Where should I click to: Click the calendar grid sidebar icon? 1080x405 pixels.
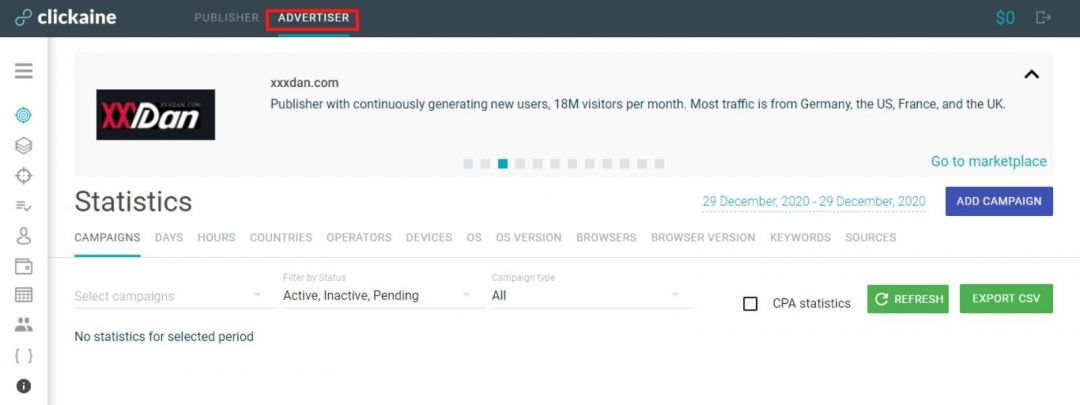coord(24,295)
